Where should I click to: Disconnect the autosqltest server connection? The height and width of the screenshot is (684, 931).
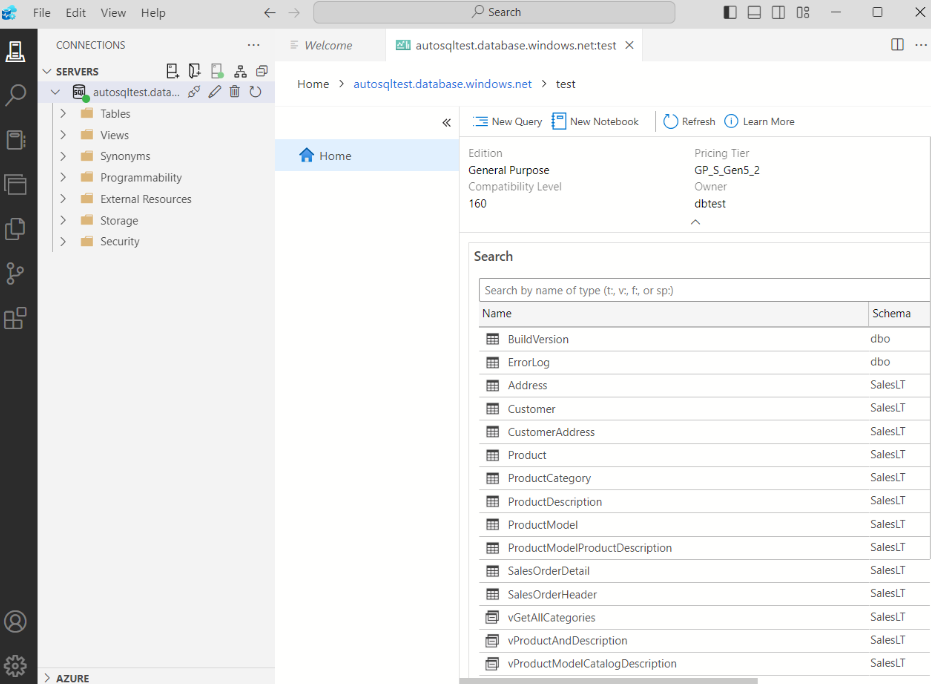[x=194, y=91]
